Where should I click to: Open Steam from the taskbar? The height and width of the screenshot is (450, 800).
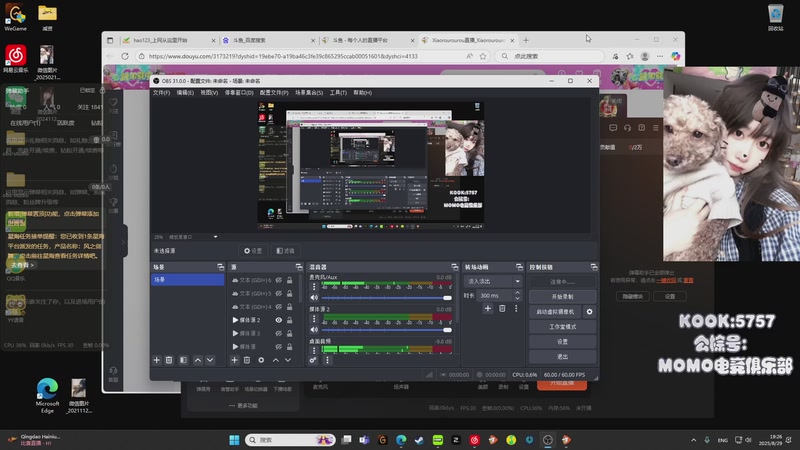[419, 440]
